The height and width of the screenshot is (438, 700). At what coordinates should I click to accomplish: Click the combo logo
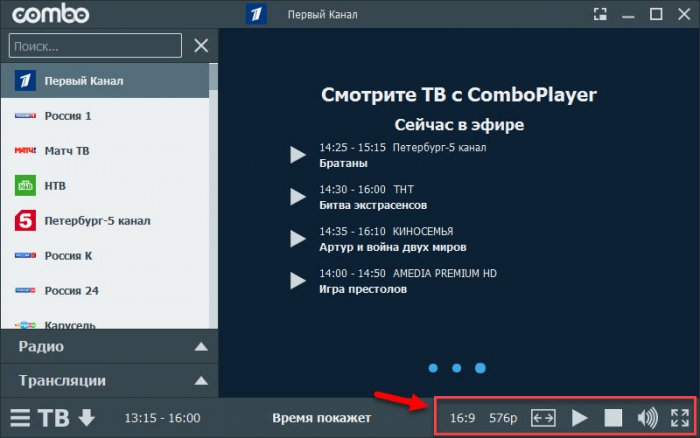50,14
